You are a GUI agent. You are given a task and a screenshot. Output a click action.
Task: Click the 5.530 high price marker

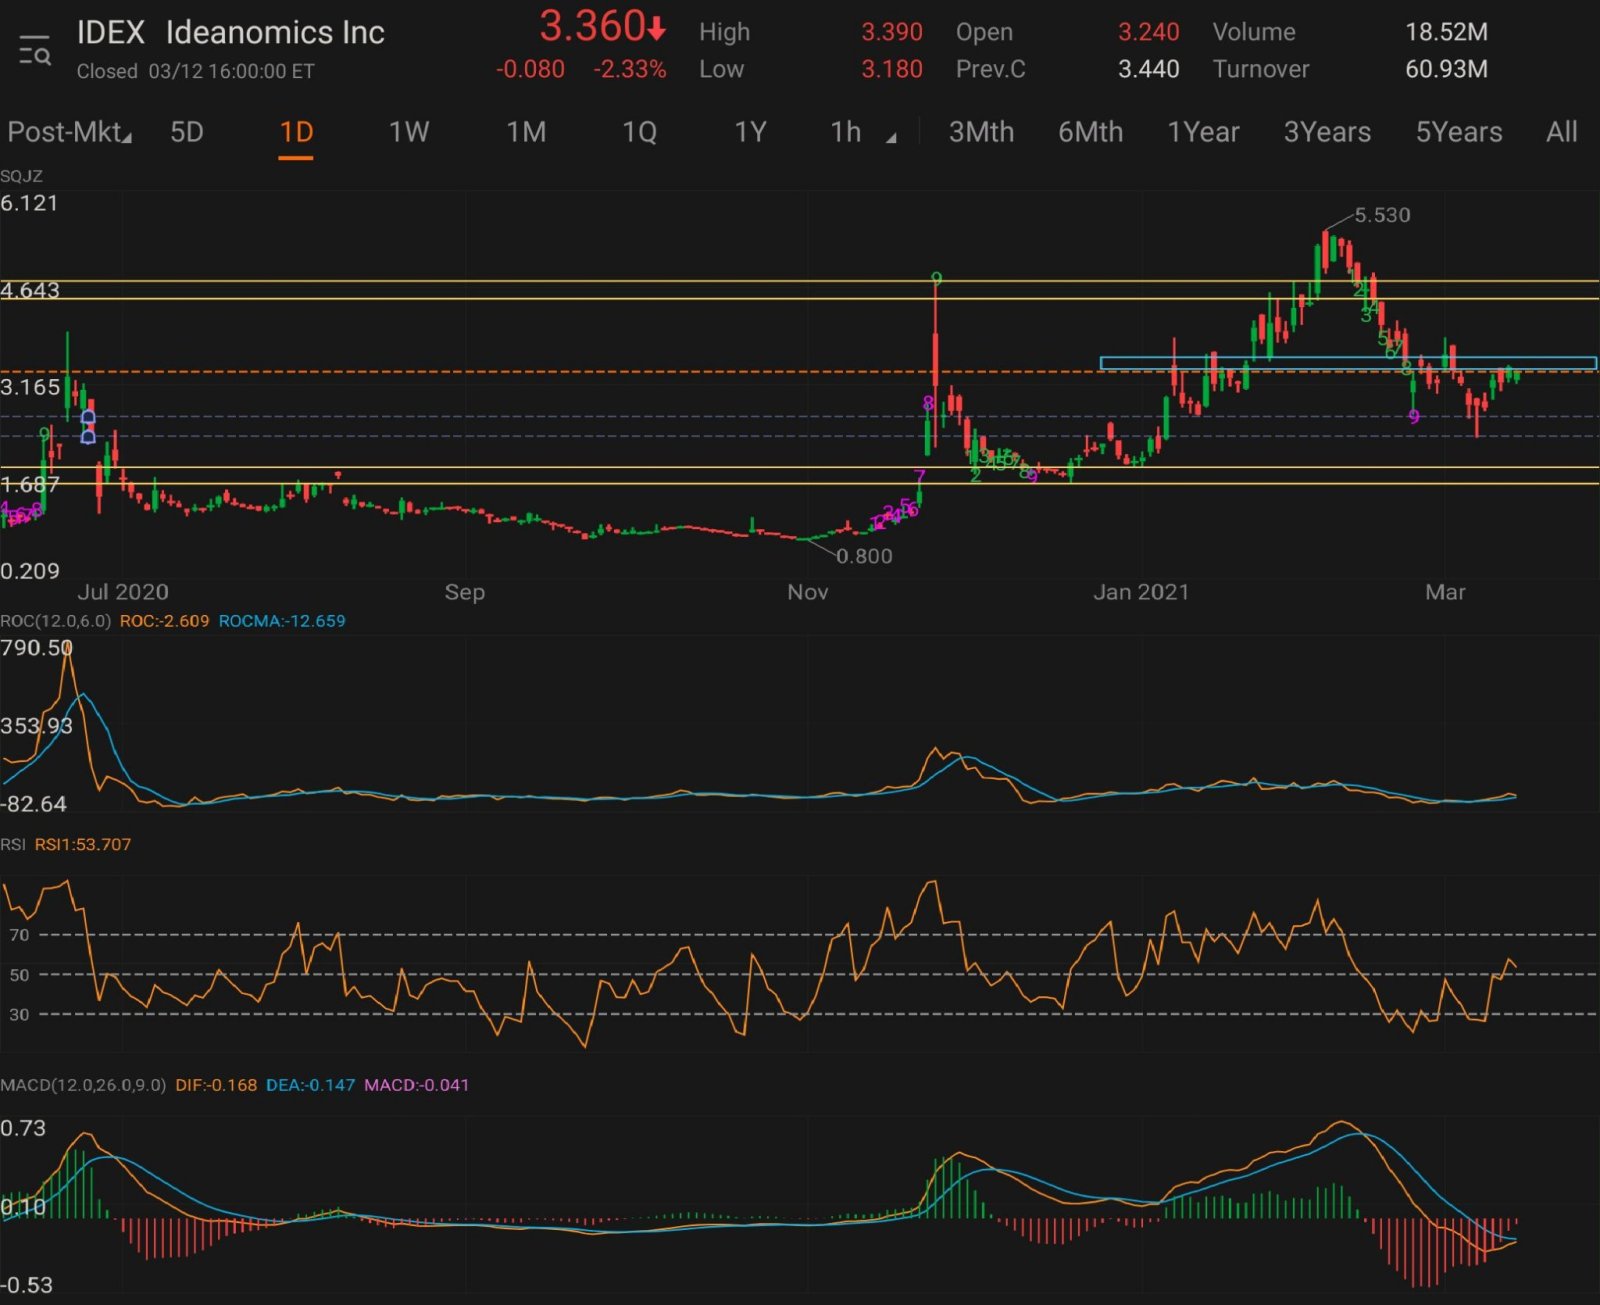point(1382,215)
